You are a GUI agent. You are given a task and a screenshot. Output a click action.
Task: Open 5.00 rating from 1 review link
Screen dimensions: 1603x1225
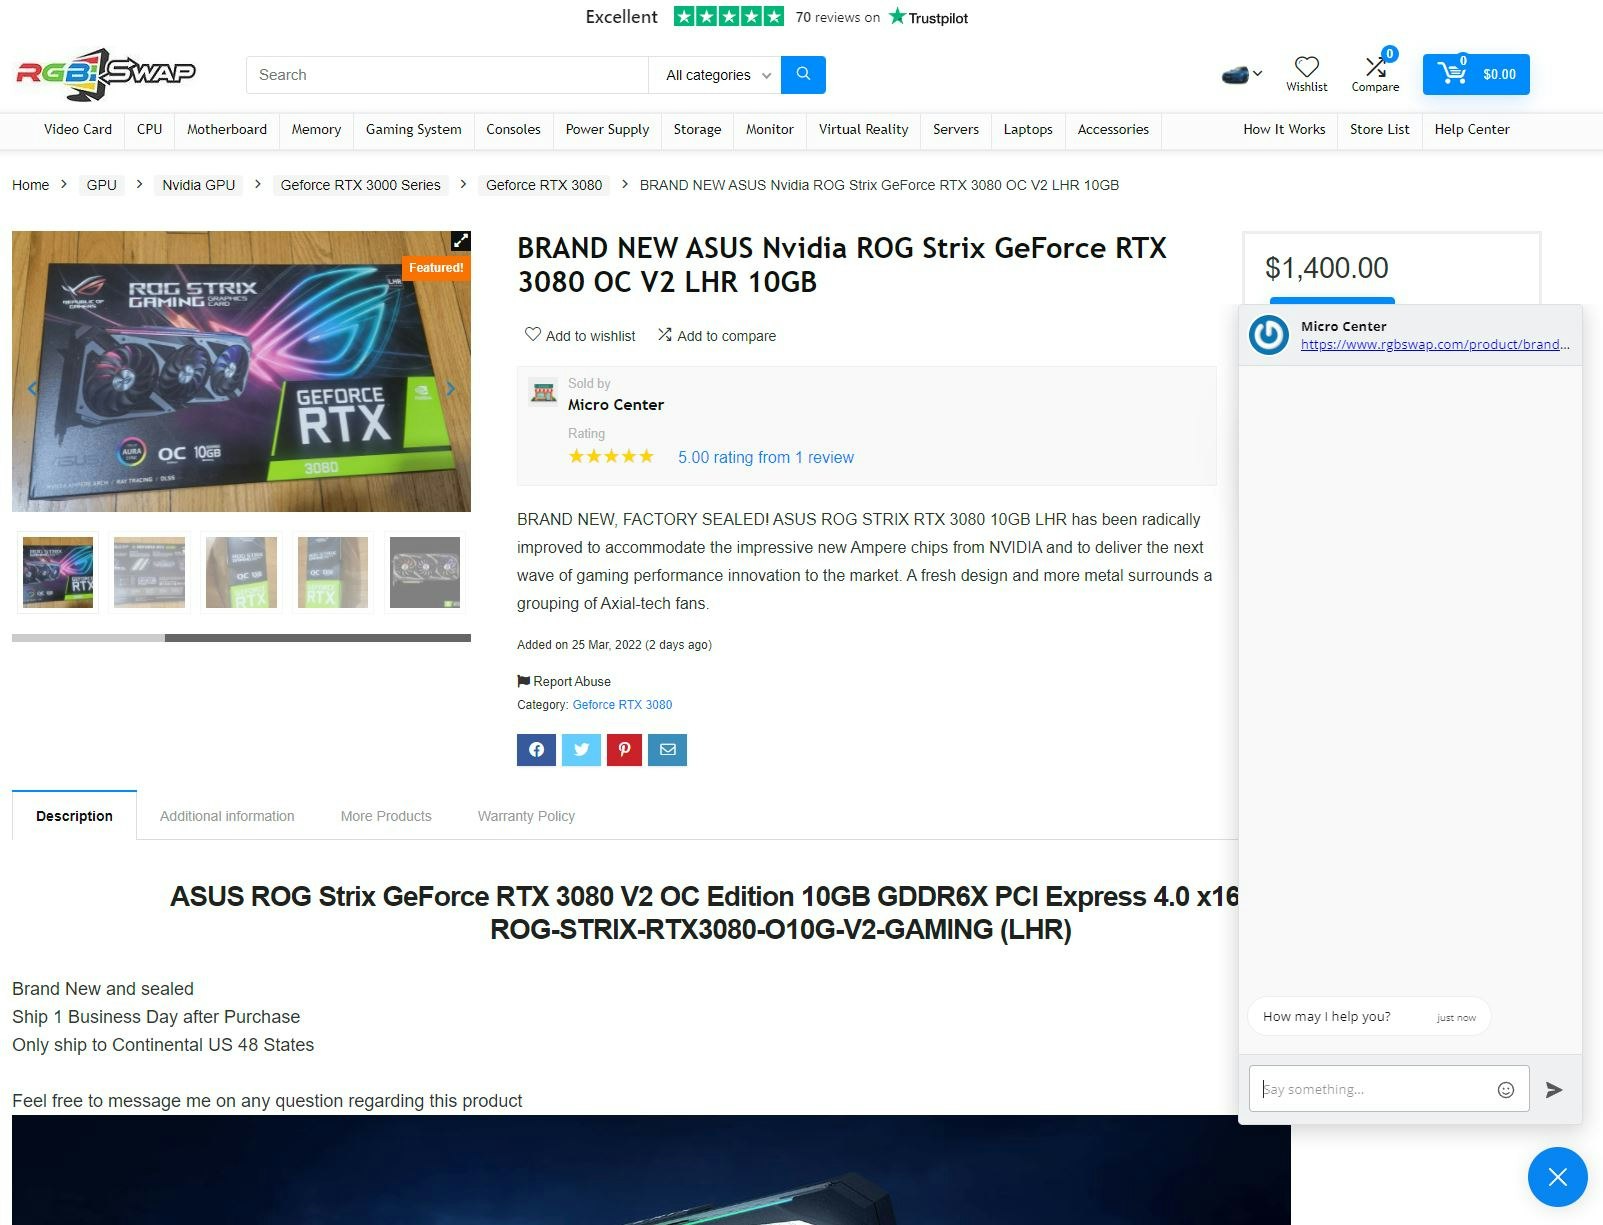point(766,458)
